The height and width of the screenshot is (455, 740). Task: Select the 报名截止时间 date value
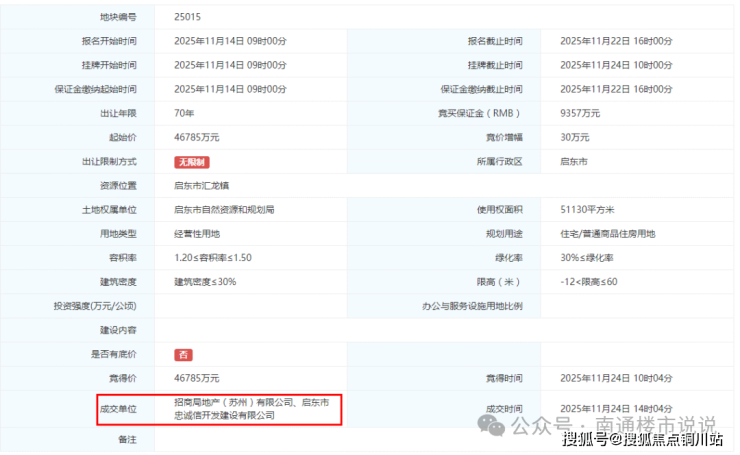point(616,41)
